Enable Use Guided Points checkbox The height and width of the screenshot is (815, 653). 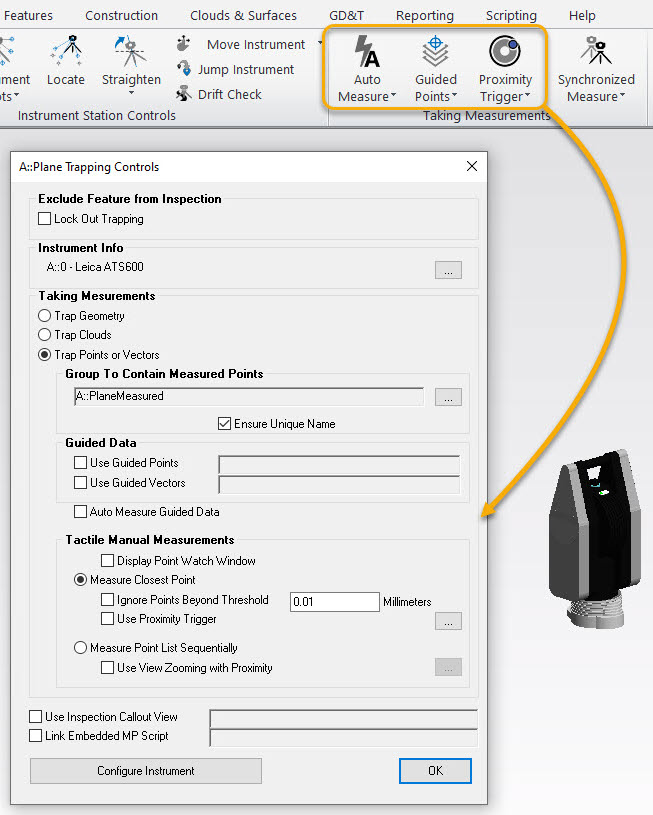(x=81, y=463)
